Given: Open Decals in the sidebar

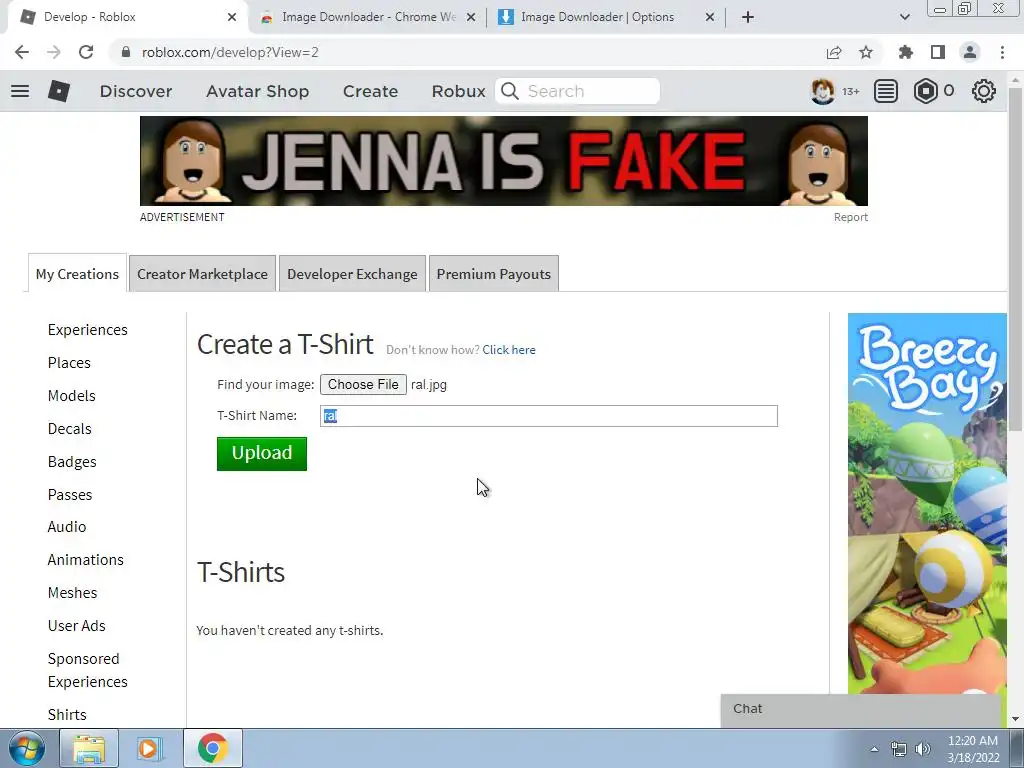Looking at the screenshot, I should click(x=69, y=429).
